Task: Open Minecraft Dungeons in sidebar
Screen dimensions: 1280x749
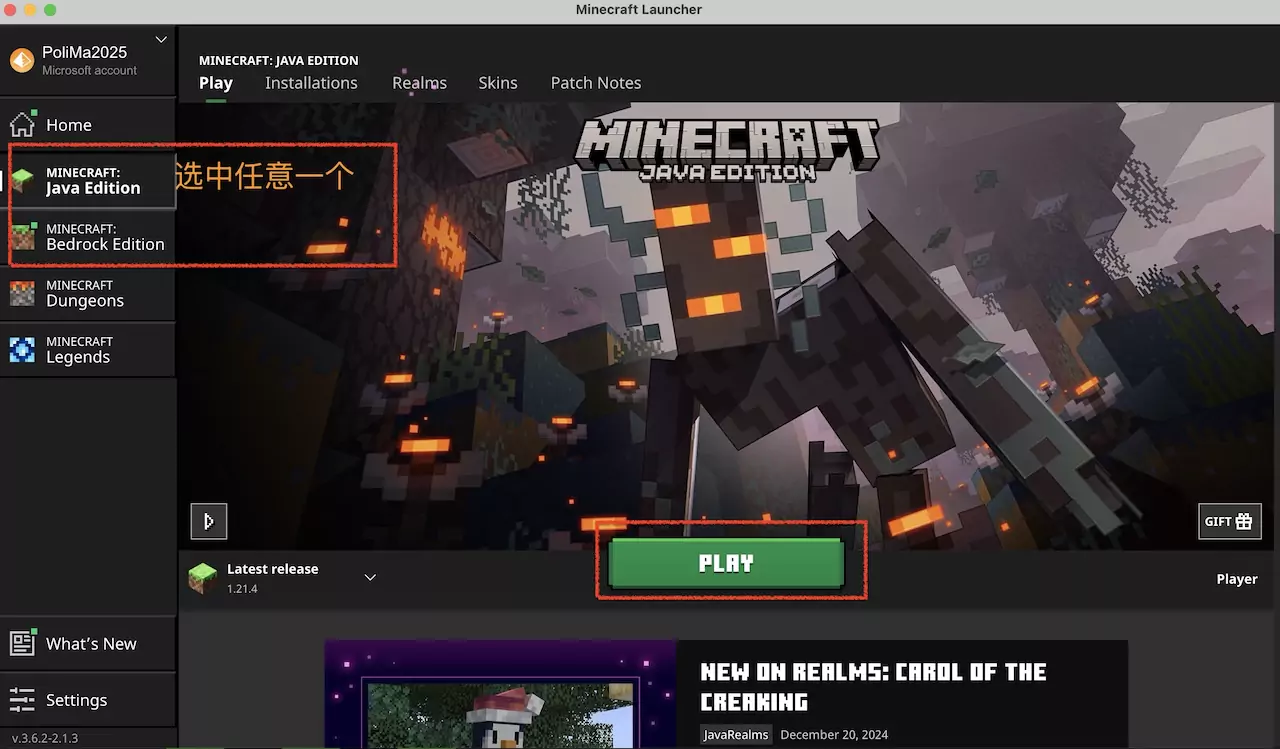Action: tap(88, 293)
